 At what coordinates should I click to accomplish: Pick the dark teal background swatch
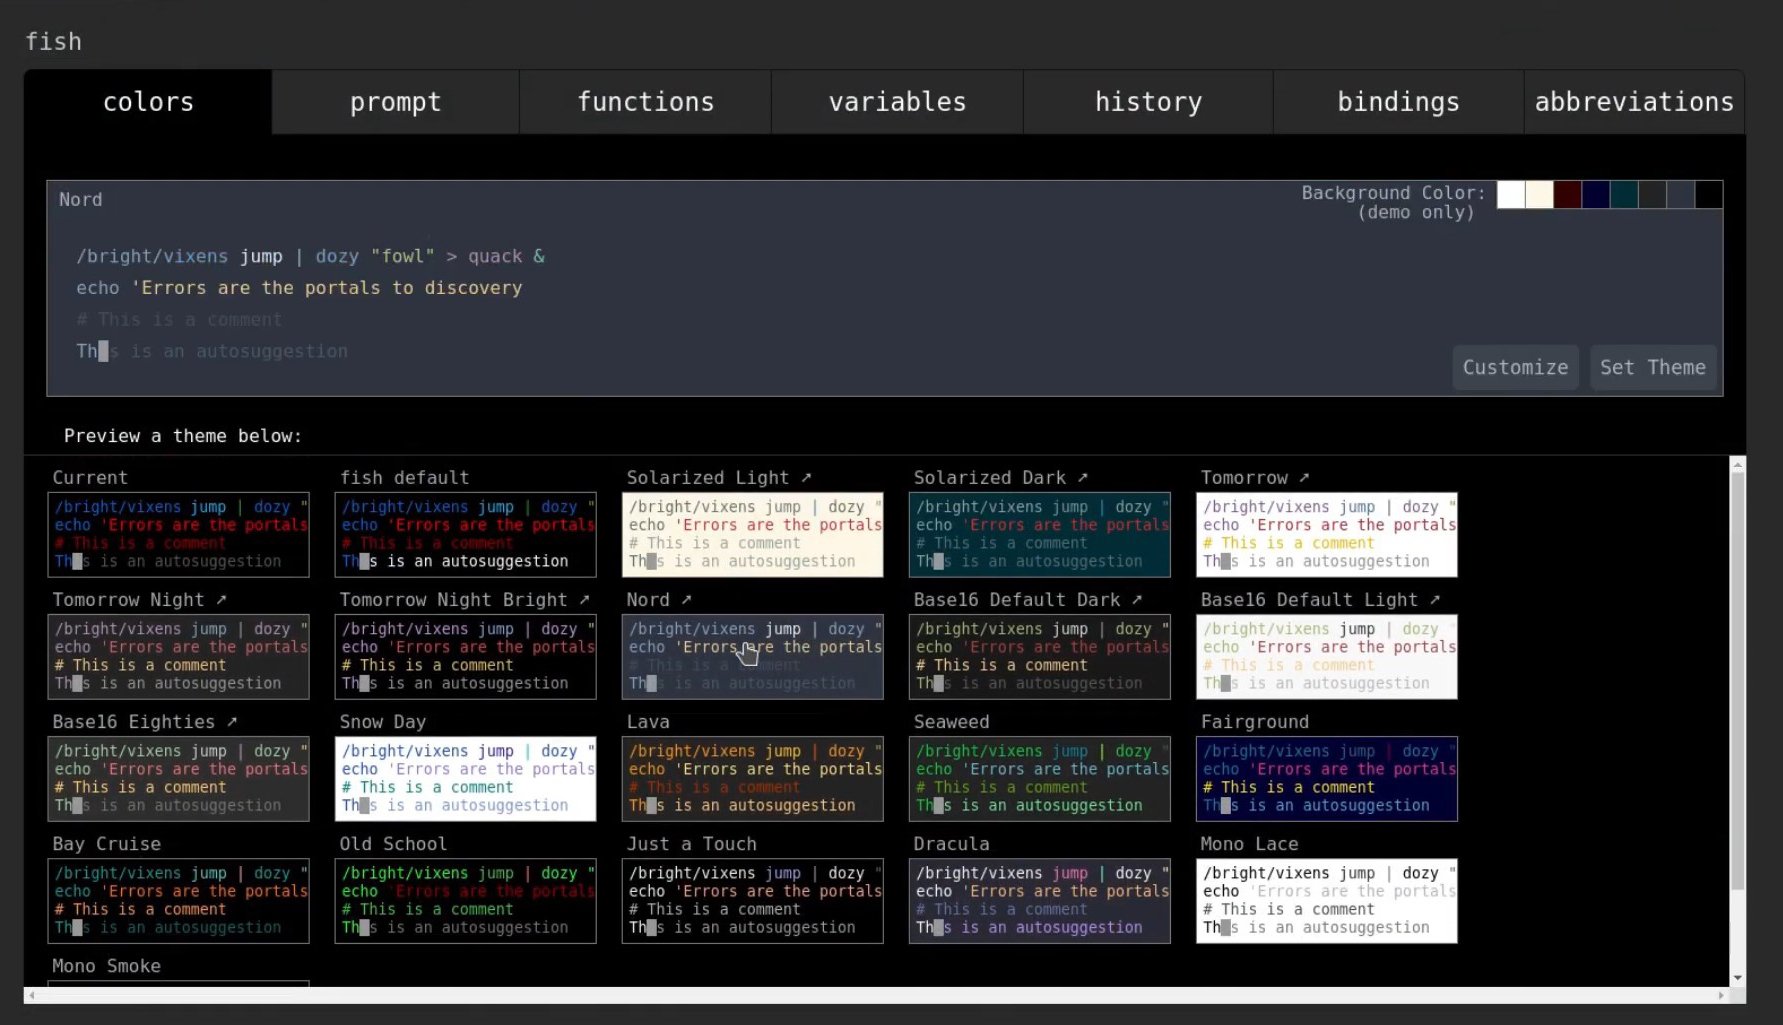click(x=1623, y=194)
